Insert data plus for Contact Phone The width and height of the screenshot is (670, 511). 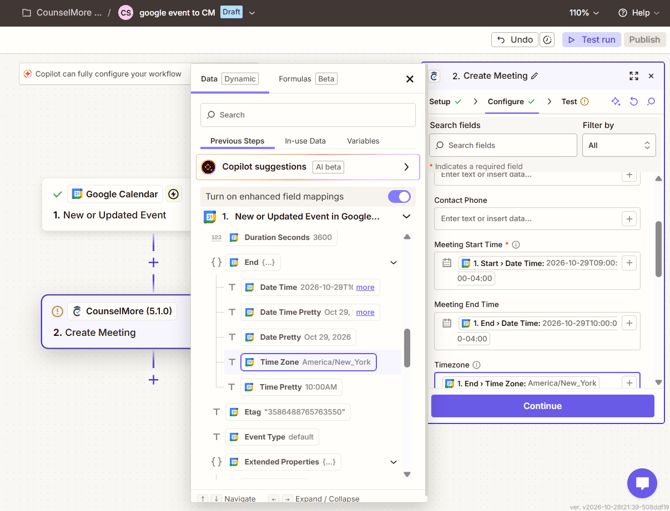629,219
